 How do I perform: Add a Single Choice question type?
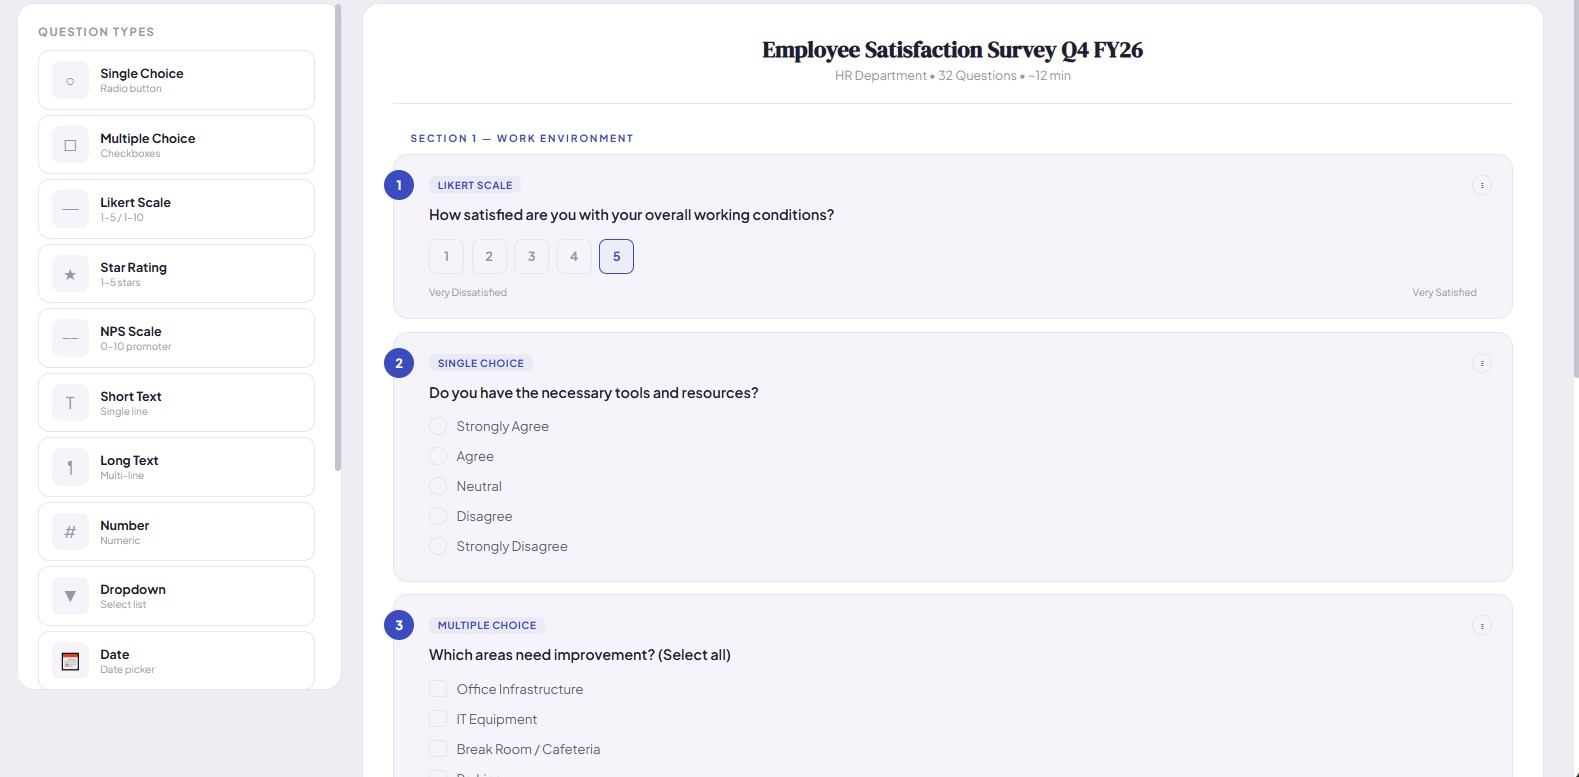(x=176, y=80)
